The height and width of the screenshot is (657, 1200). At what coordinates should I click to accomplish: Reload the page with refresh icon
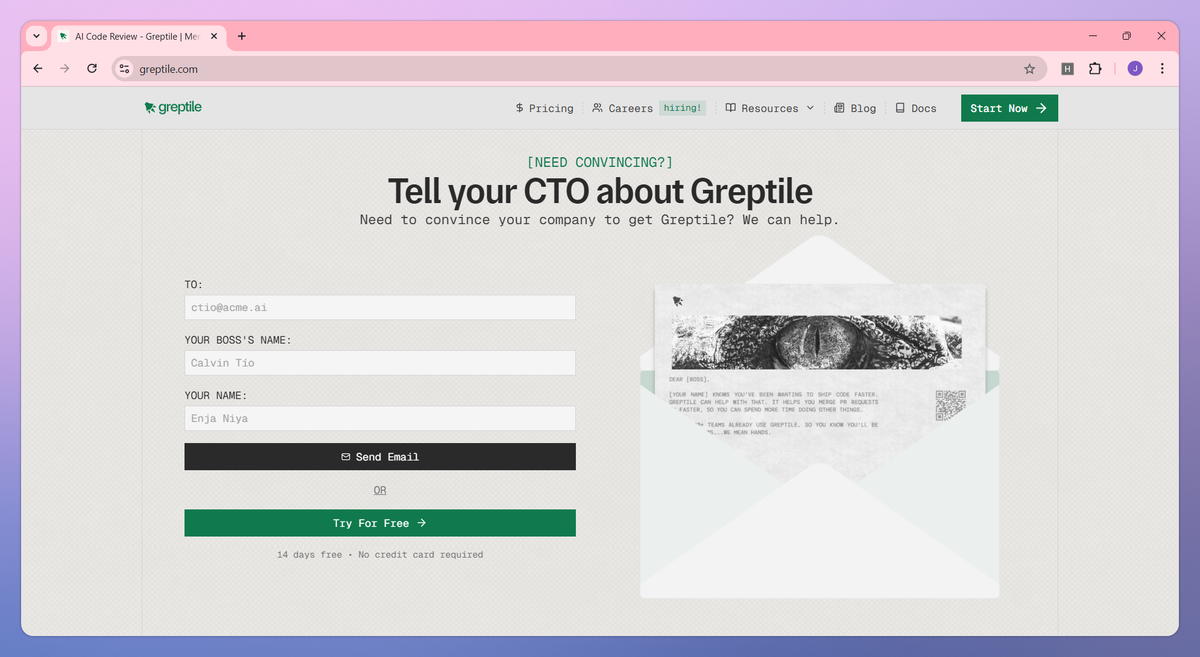click(92, 69)
